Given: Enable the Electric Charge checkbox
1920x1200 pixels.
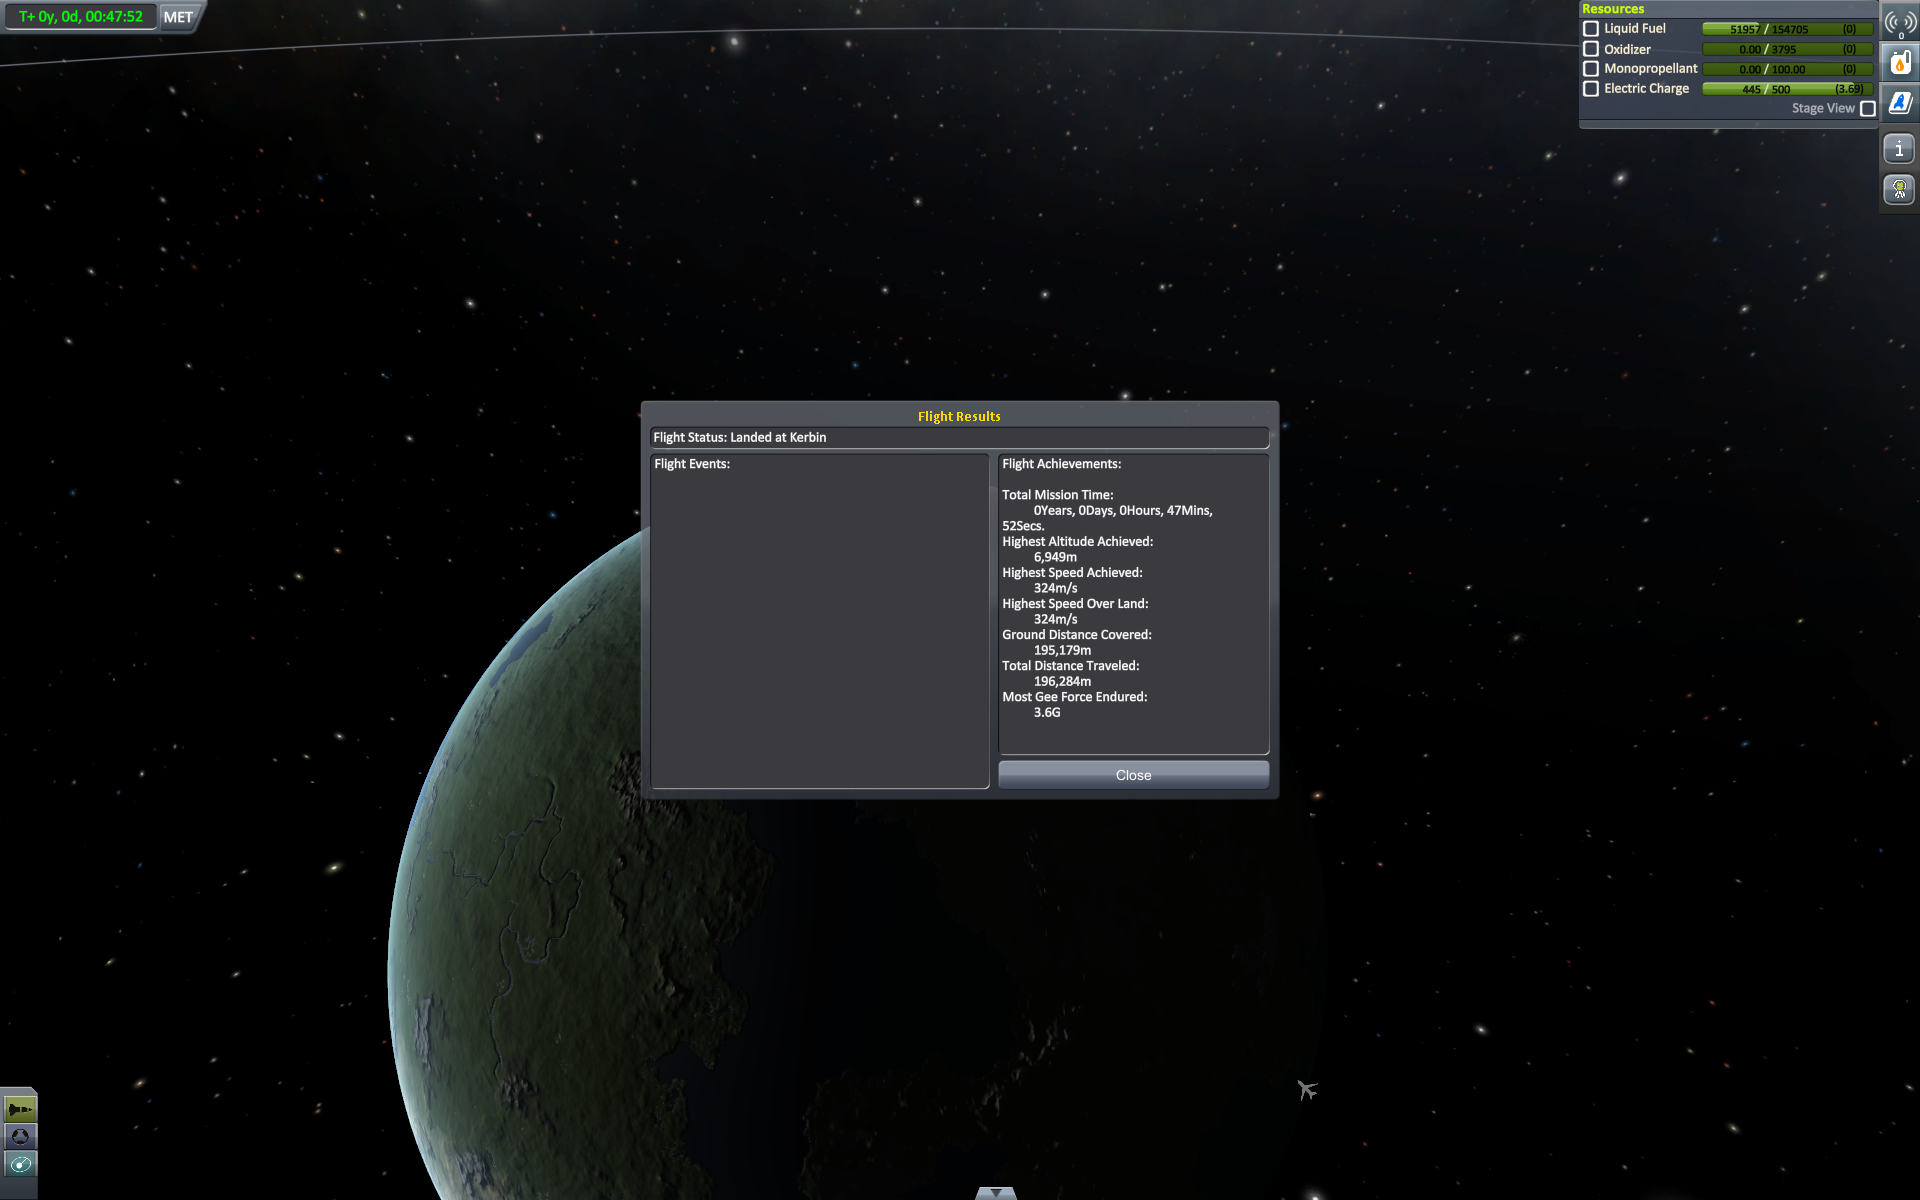Looking at the screenshot, I should point(1591,89).
